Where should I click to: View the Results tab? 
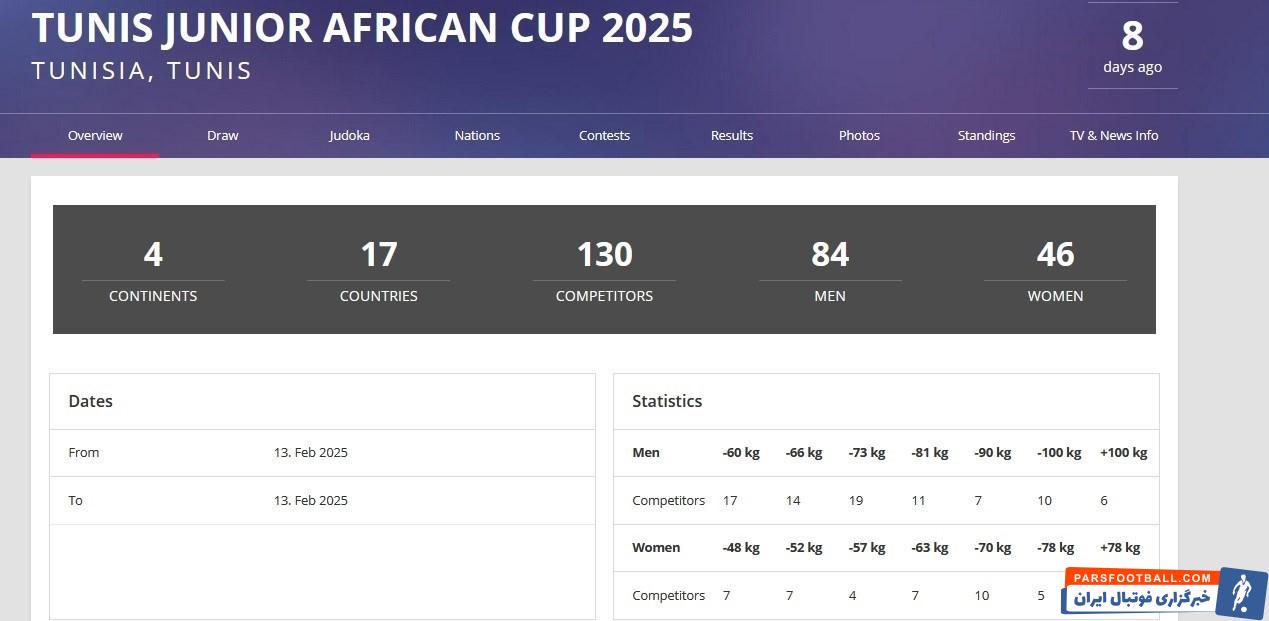732,135
